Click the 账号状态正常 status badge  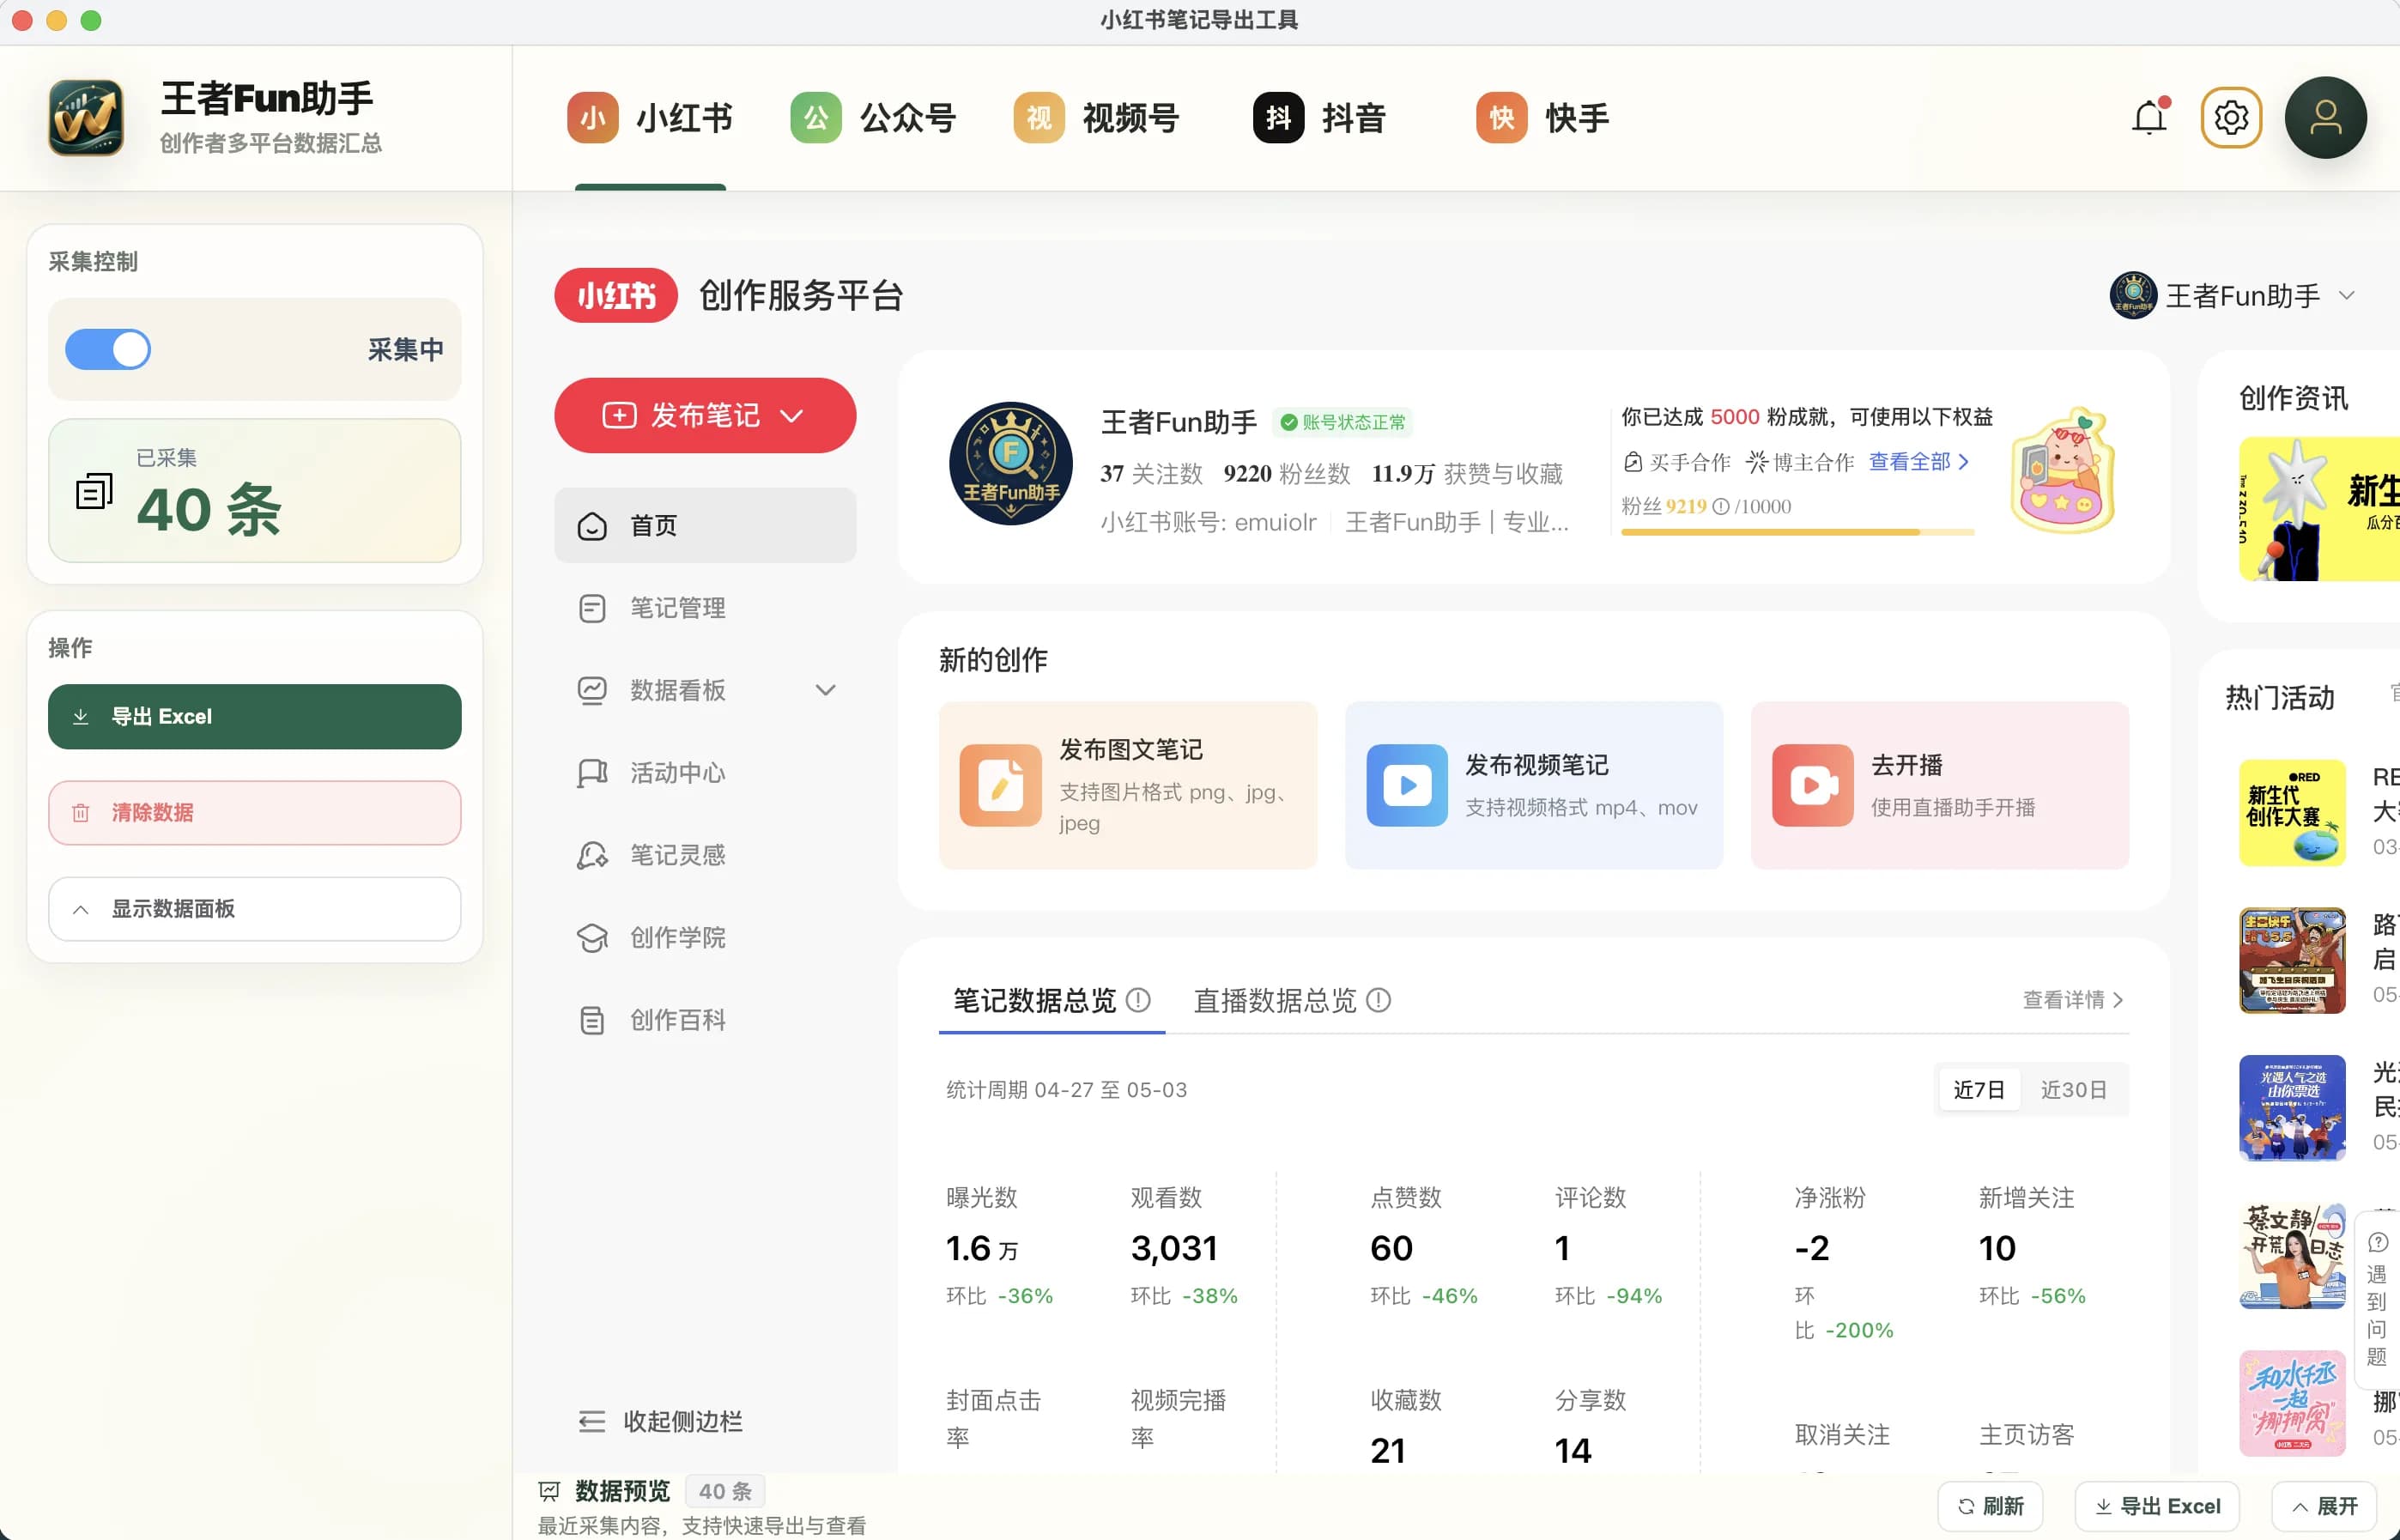(1343, 422)
